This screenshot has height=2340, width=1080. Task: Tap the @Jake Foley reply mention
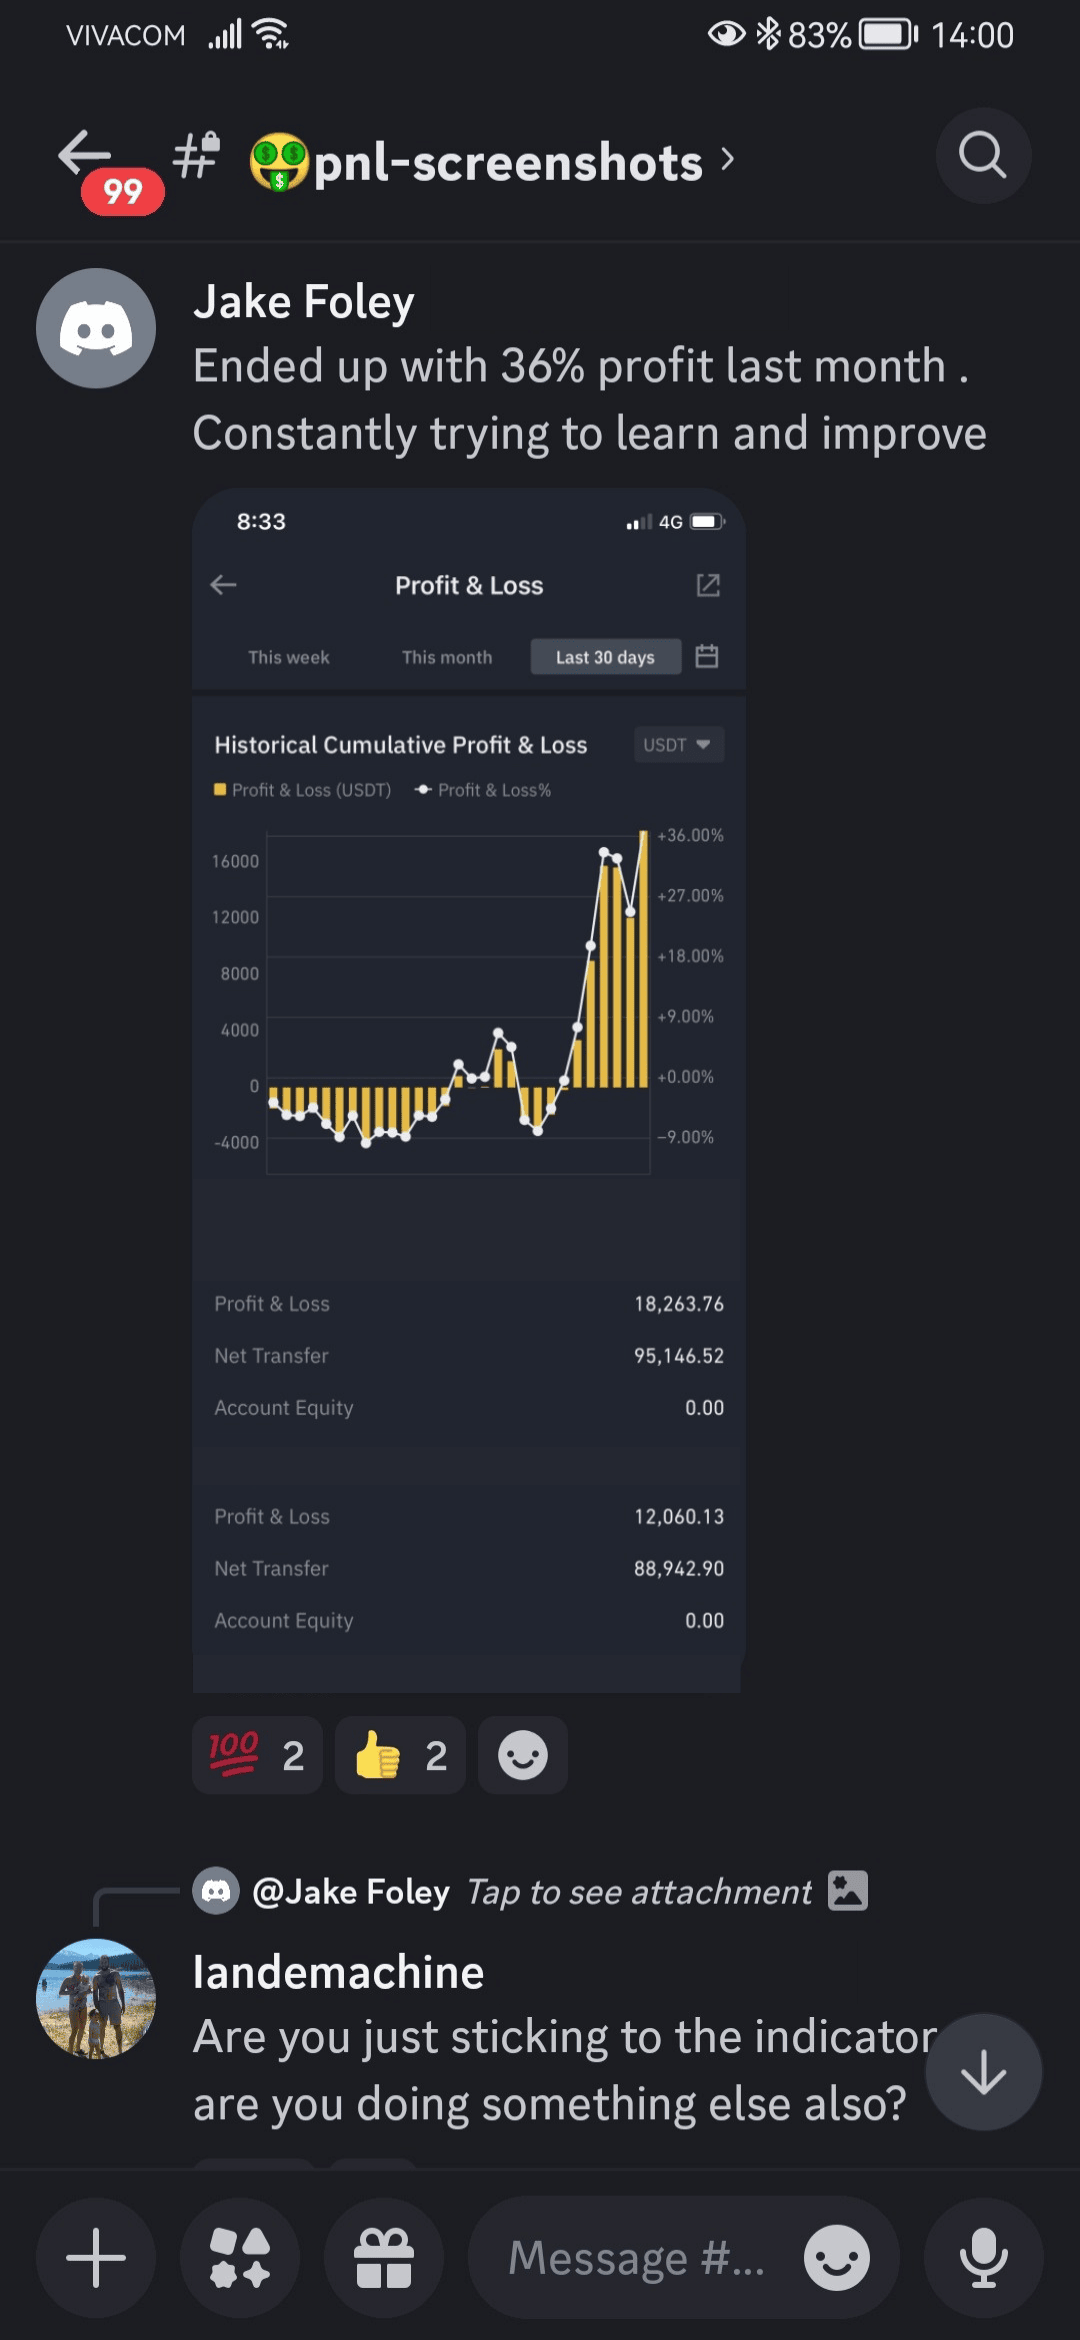coord(350,1891)
